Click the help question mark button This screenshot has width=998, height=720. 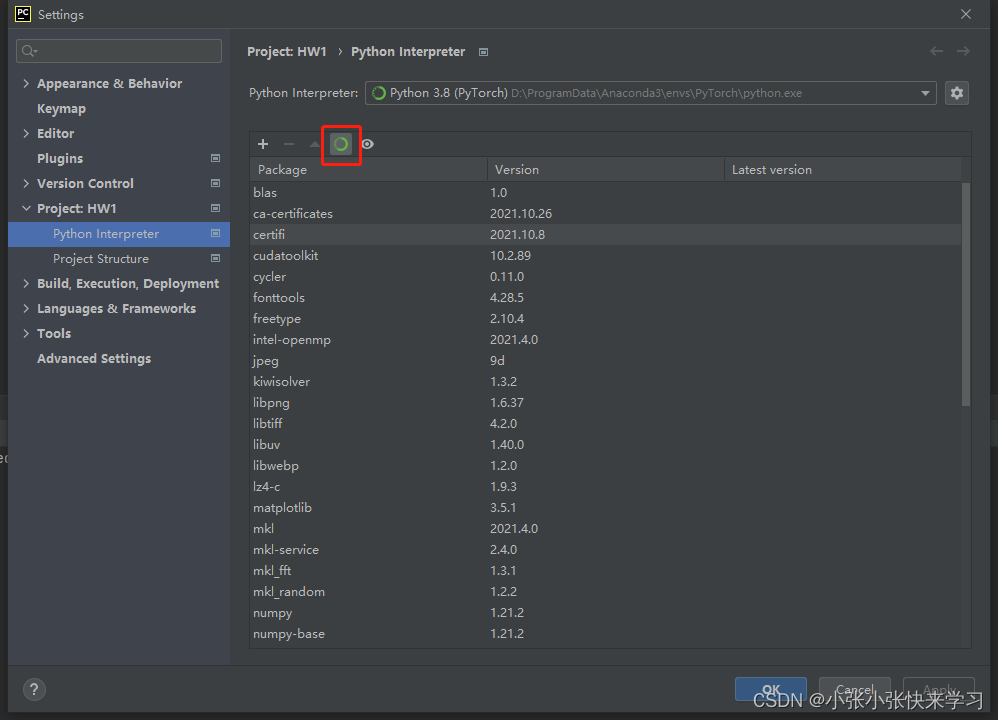[x=34, y=689]
